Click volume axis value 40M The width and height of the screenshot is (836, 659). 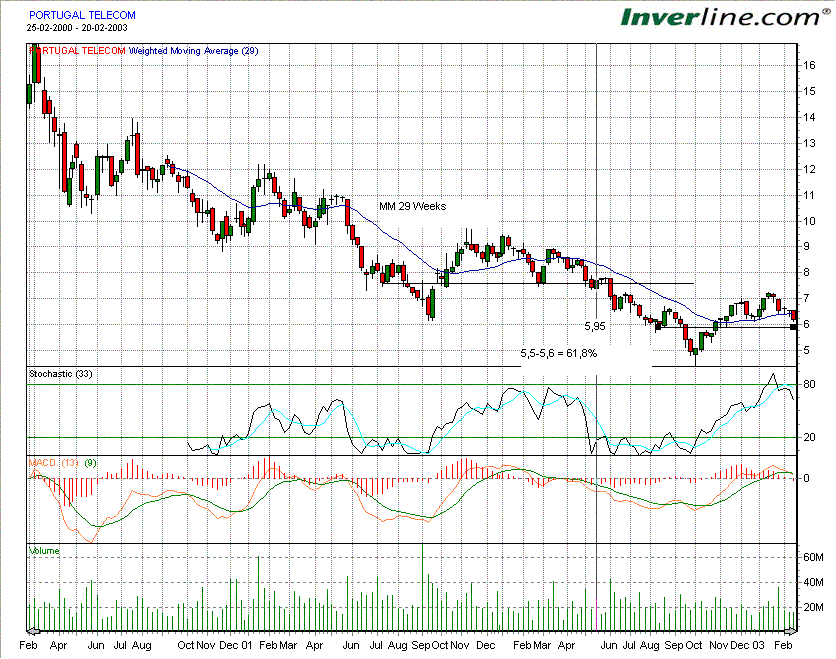tap(813, 582)
